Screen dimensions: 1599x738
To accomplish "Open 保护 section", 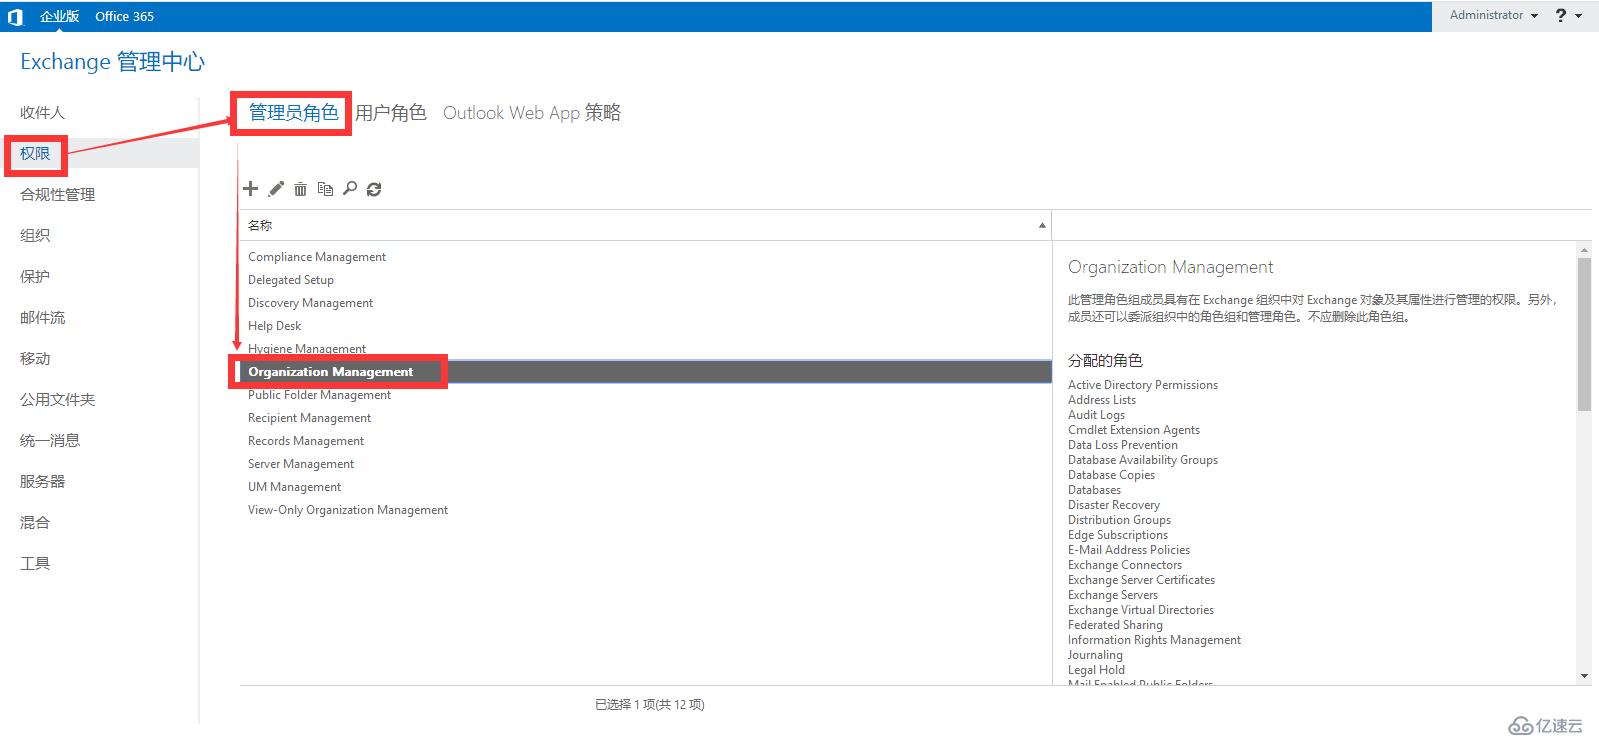I will pyautogui.click(x=35, y=276).
